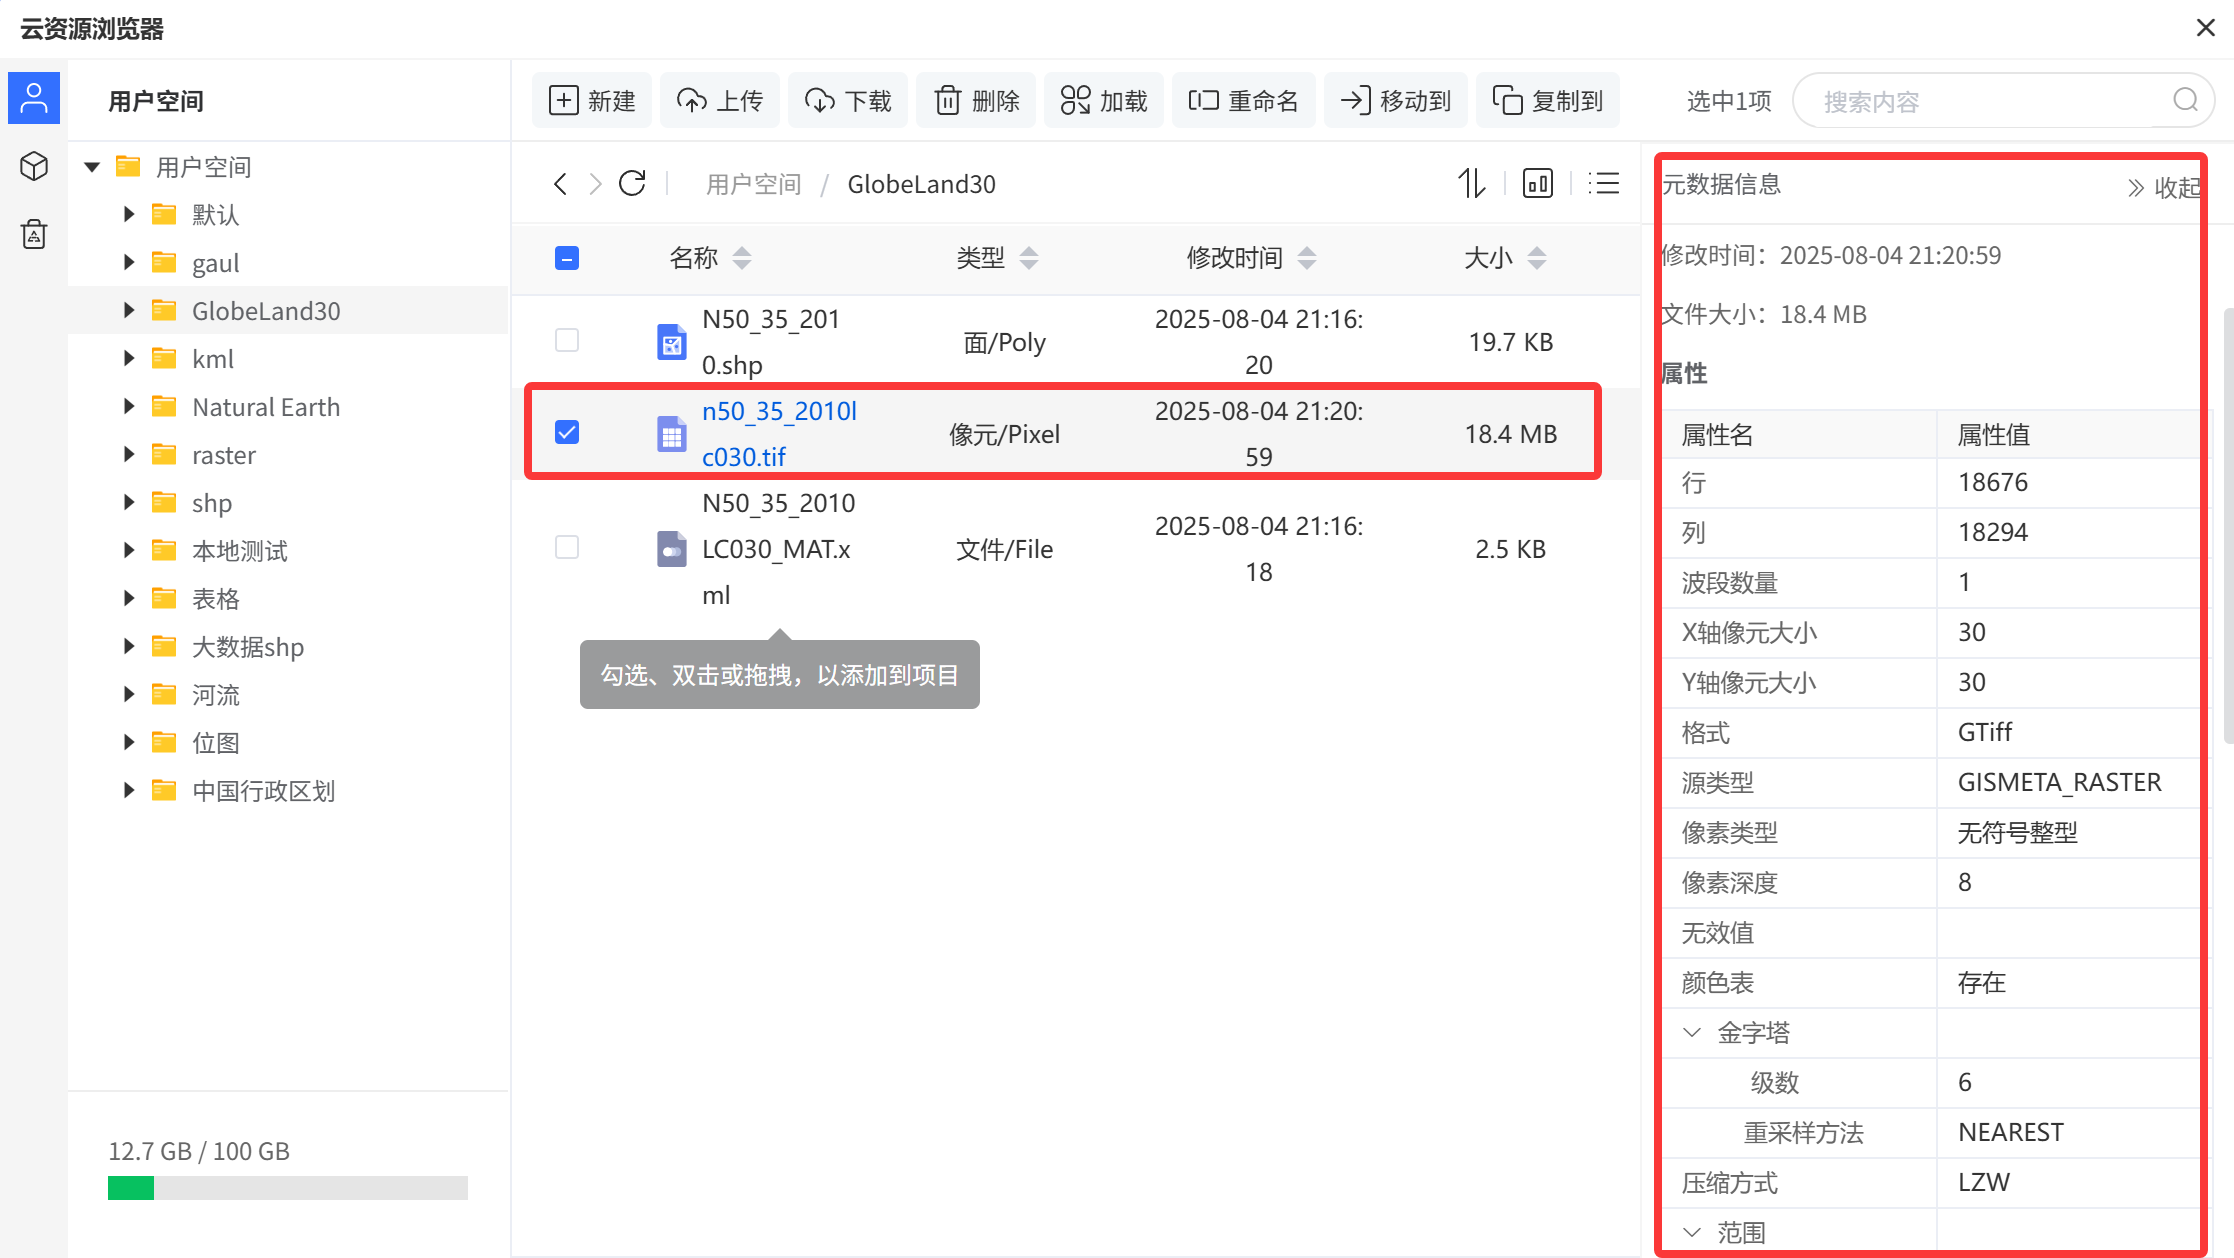The image size is (2234, 1258).
Task: Collapse metadata panel via 收起
Action: point(2164,188)
